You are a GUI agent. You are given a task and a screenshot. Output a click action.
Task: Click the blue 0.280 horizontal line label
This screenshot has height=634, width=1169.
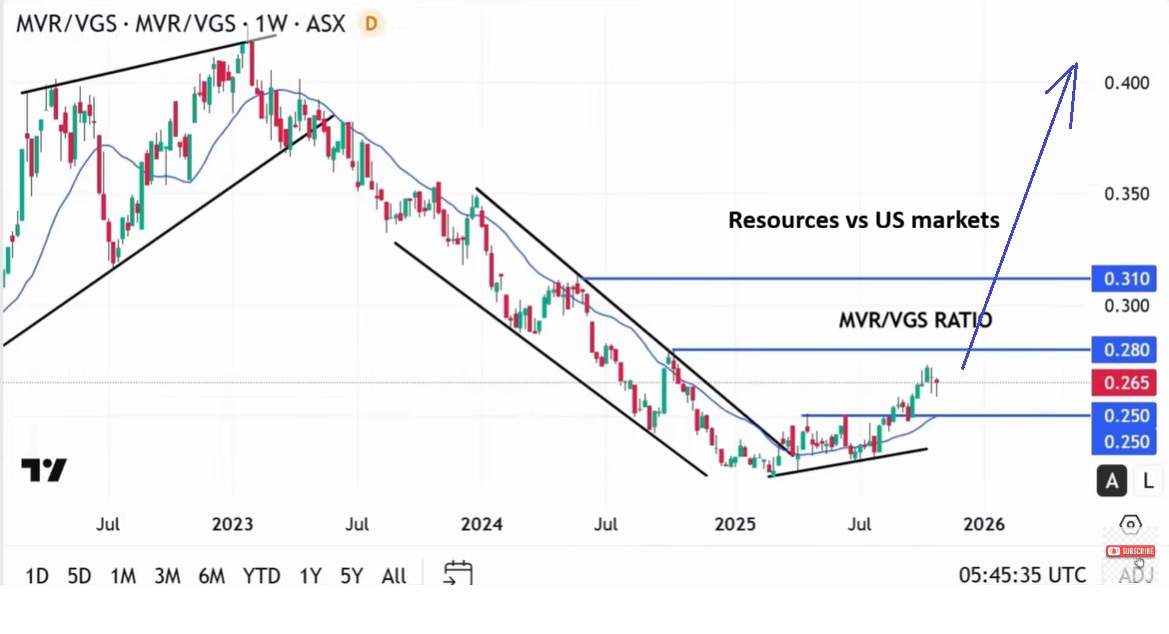point(1124,350)
